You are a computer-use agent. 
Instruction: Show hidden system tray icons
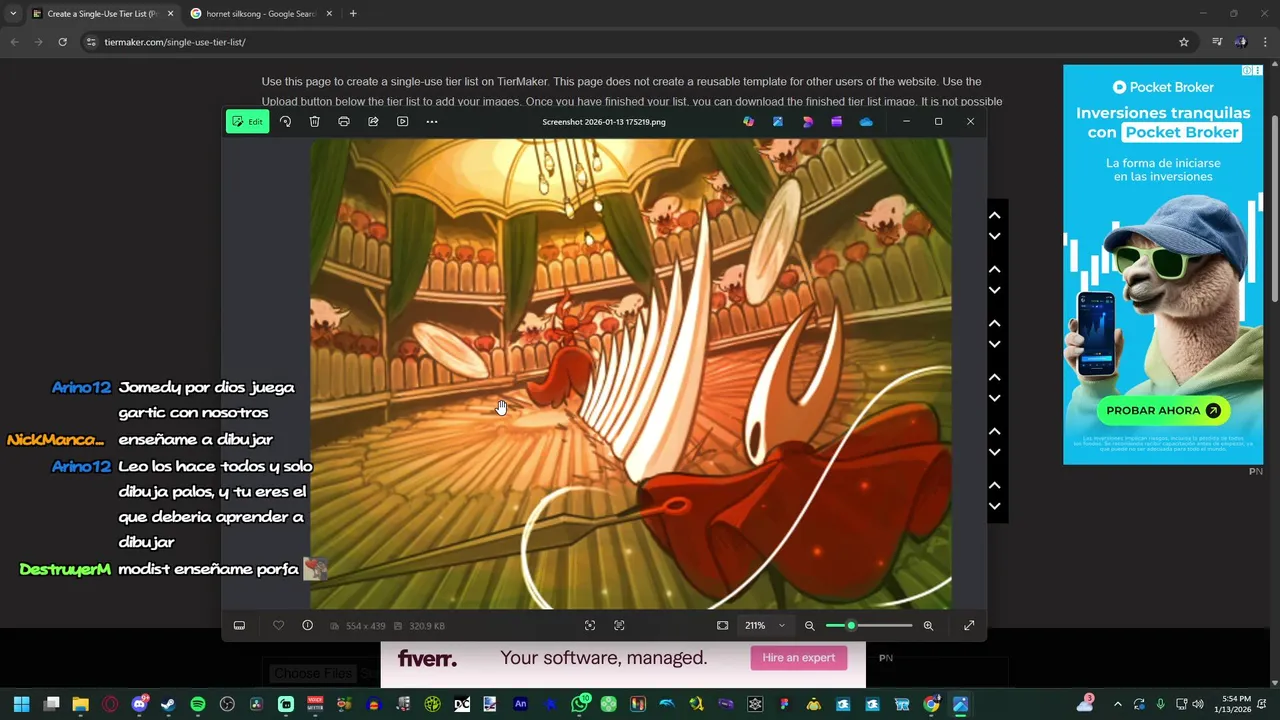point(1117,704)
